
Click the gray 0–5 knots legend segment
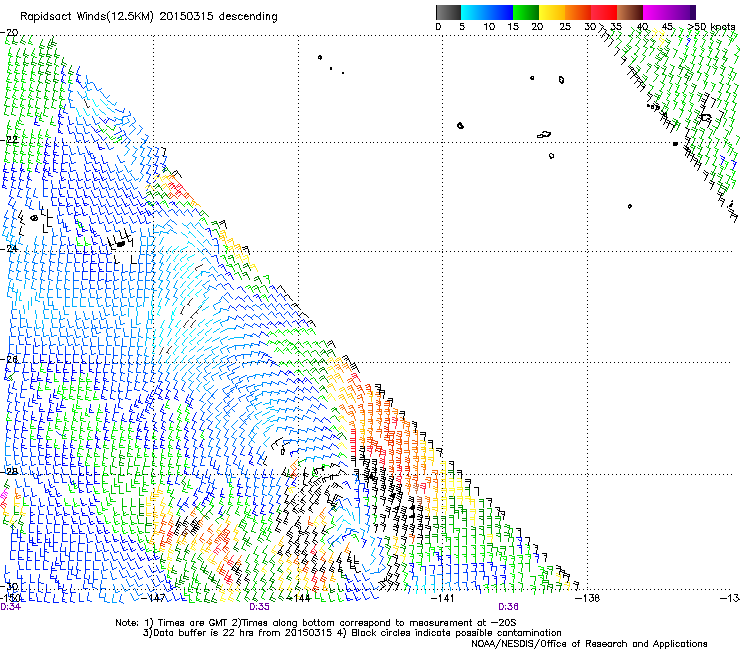click(x=448, y=12)
